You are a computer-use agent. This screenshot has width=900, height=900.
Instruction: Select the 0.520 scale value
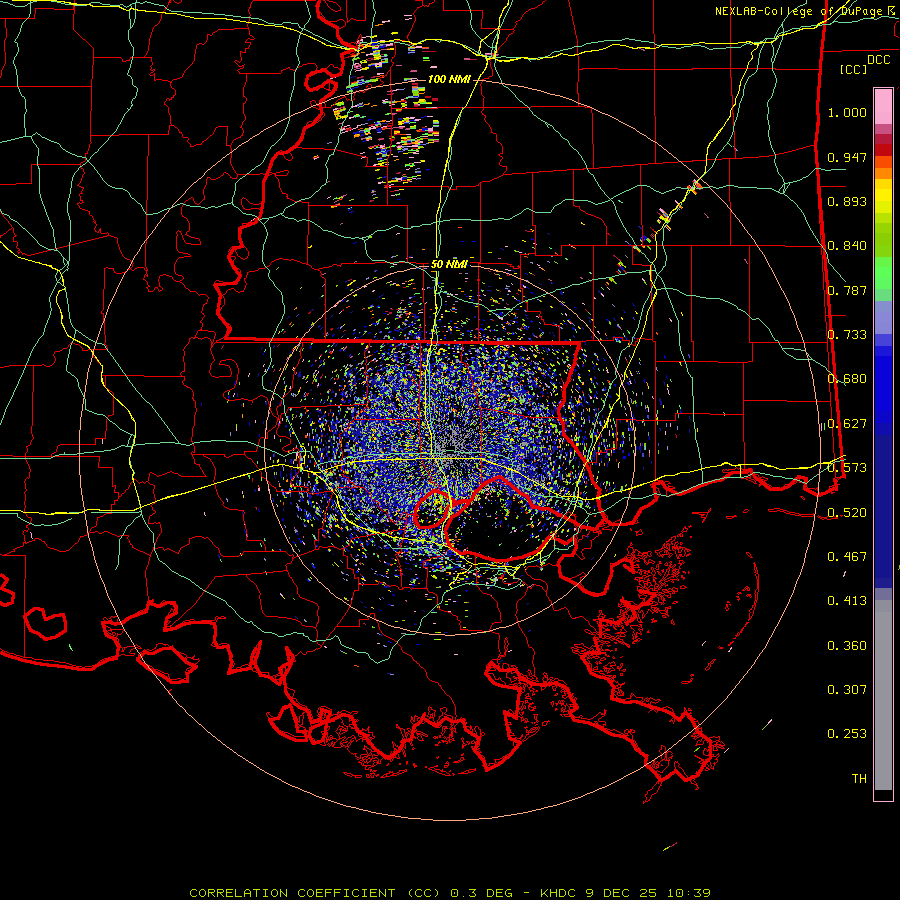tap(847, 513)
